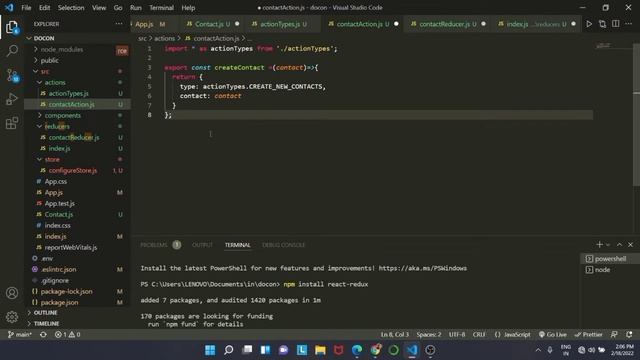The width and height of the screenshot is (640, 360).
Task: Open the View menu
Action: [99, 8]
